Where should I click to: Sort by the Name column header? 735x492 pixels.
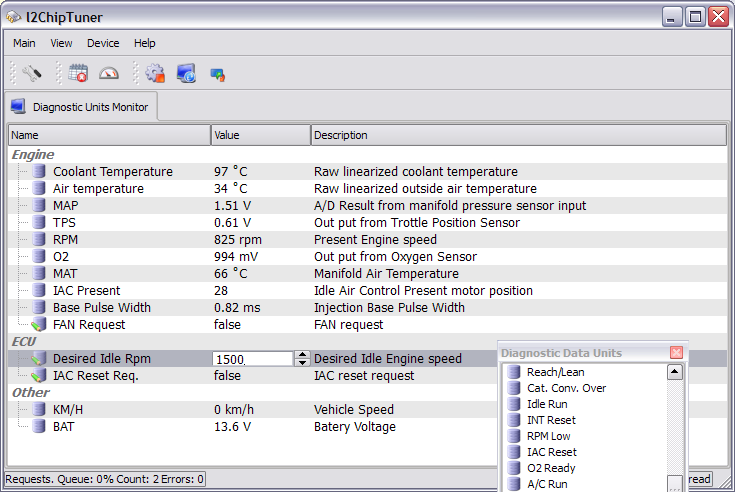click(x=110, y=135)
